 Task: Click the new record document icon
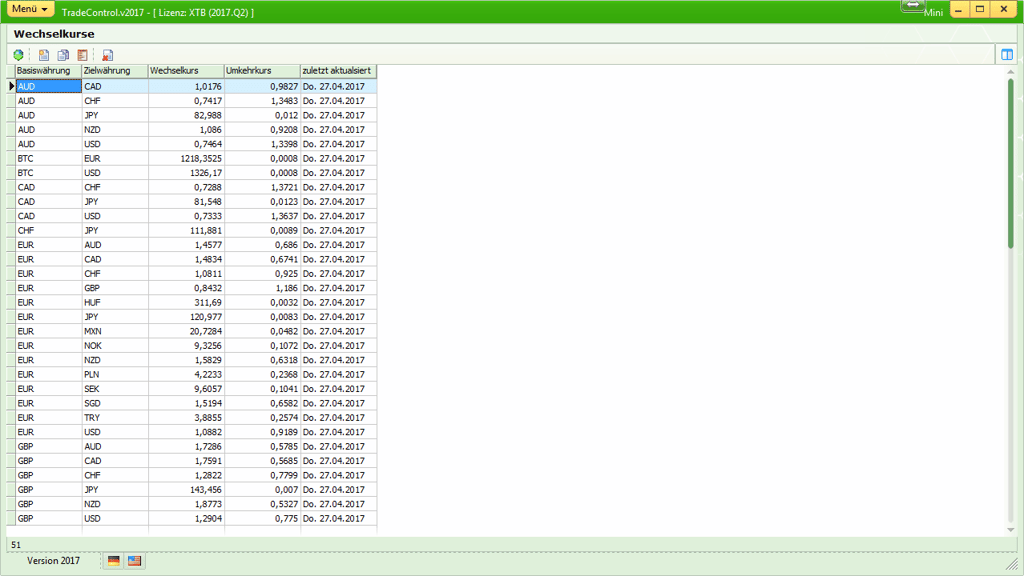pyautogui.click(x=44, y=55)
